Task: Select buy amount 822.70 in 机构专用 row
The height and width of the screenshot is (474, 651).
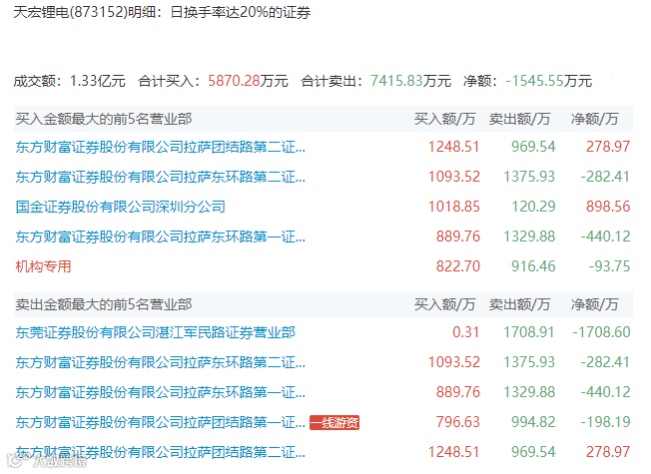Action: click(458, 266)
